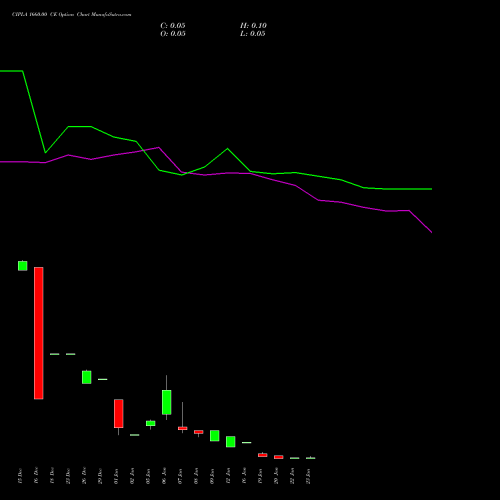Select the tall red candlestick
This screenshot has width=500, height=500.
[x=39, y=333]
